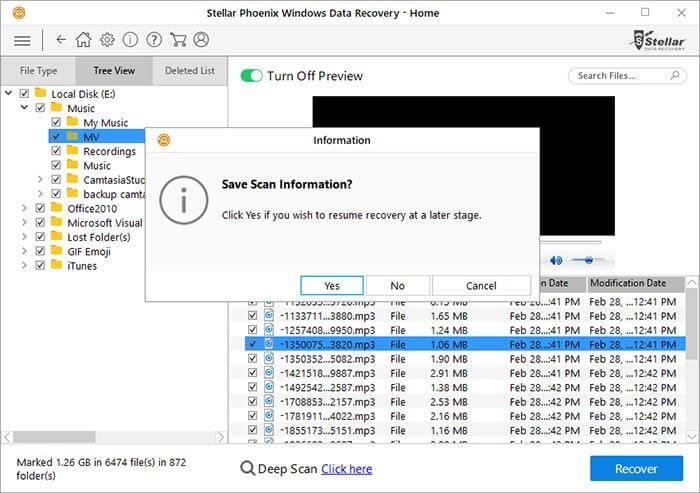Click the tree panel horizontal scrollbar
Screen dimensions: 700x493
[x=54, y=437]
